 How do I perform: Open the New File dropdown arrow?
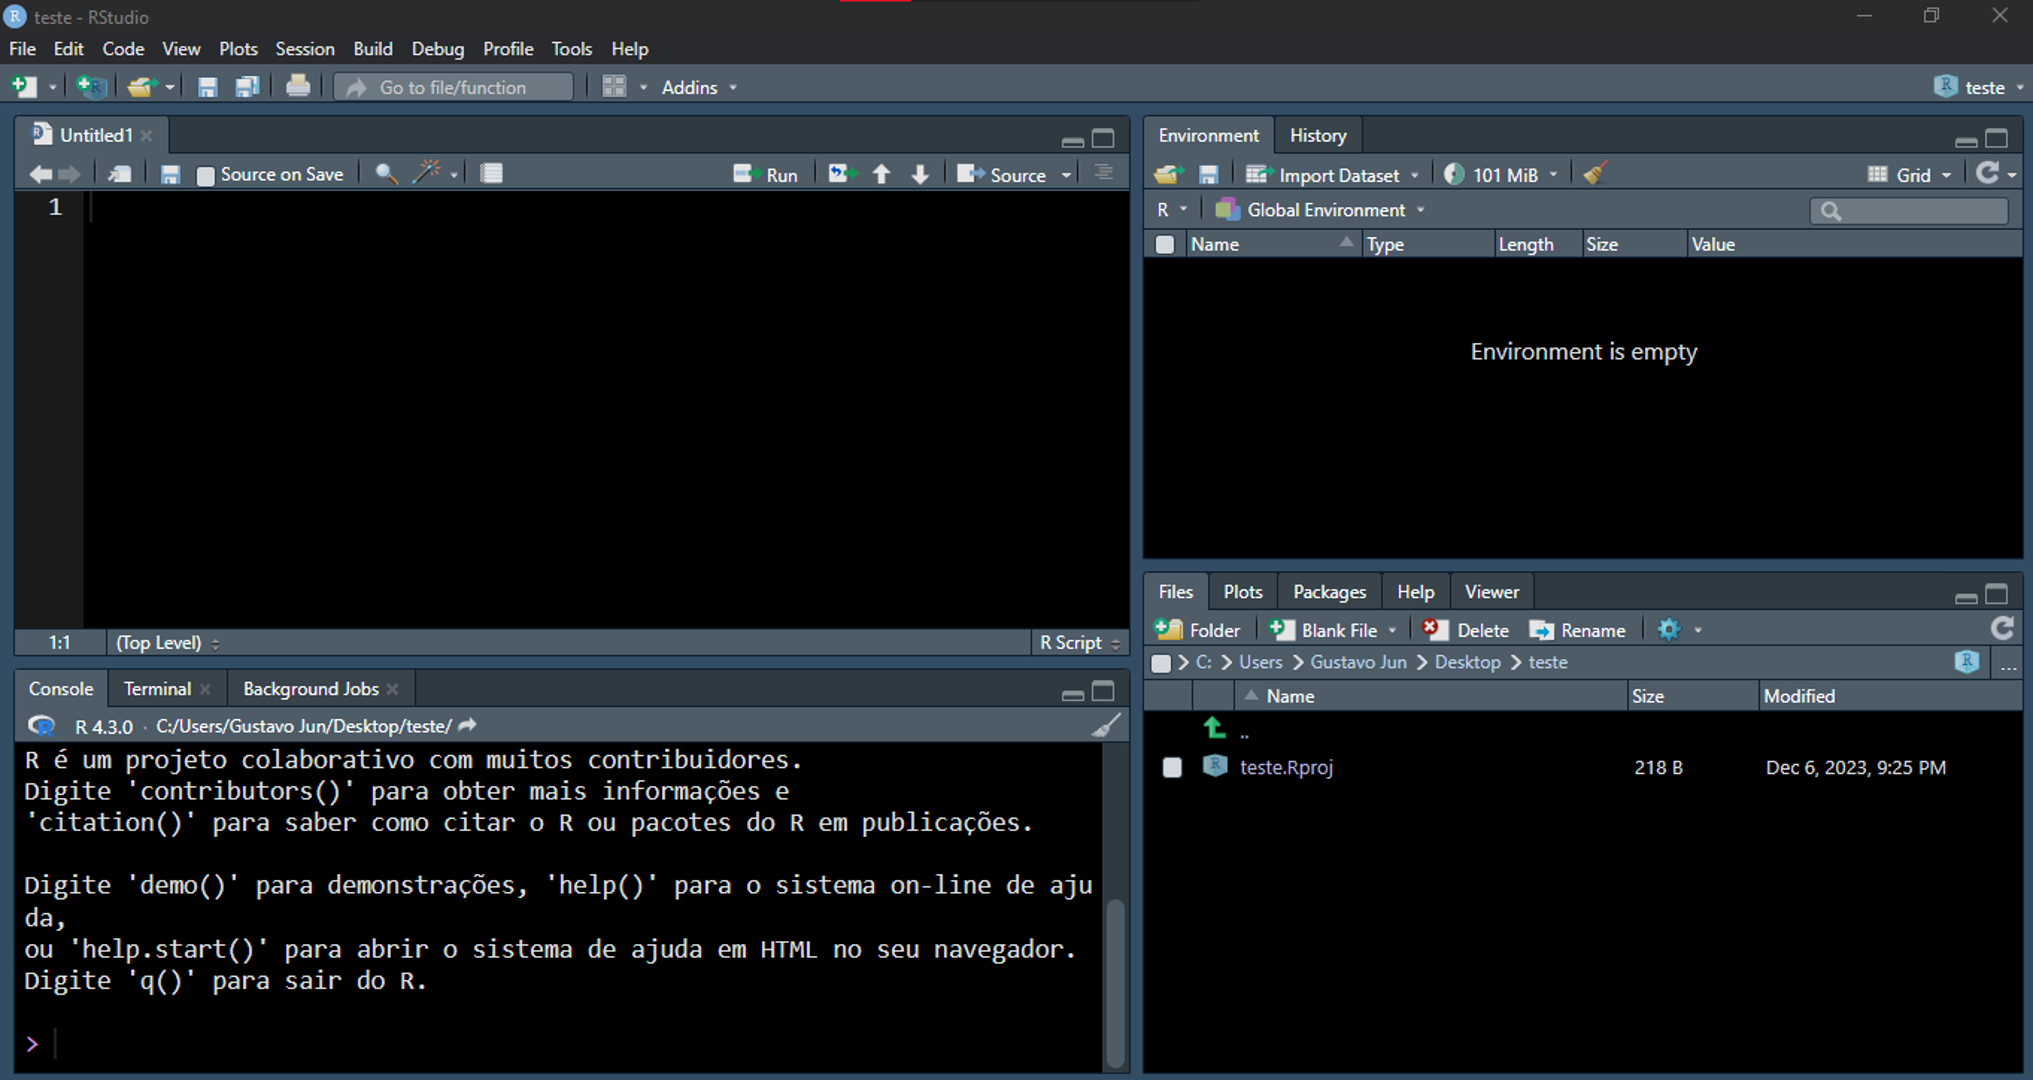[53, 88]
